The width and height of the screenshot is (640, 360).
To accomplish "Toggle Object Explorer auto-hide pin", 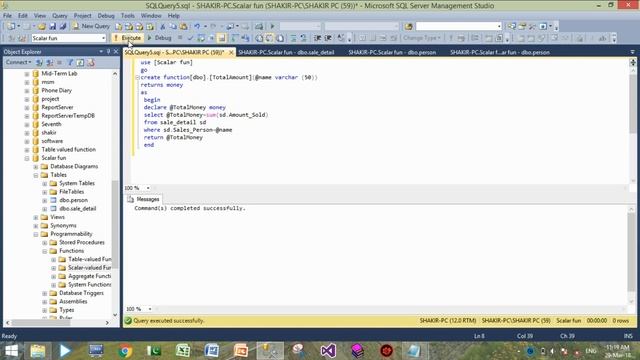I will click(x=109, y=51).
